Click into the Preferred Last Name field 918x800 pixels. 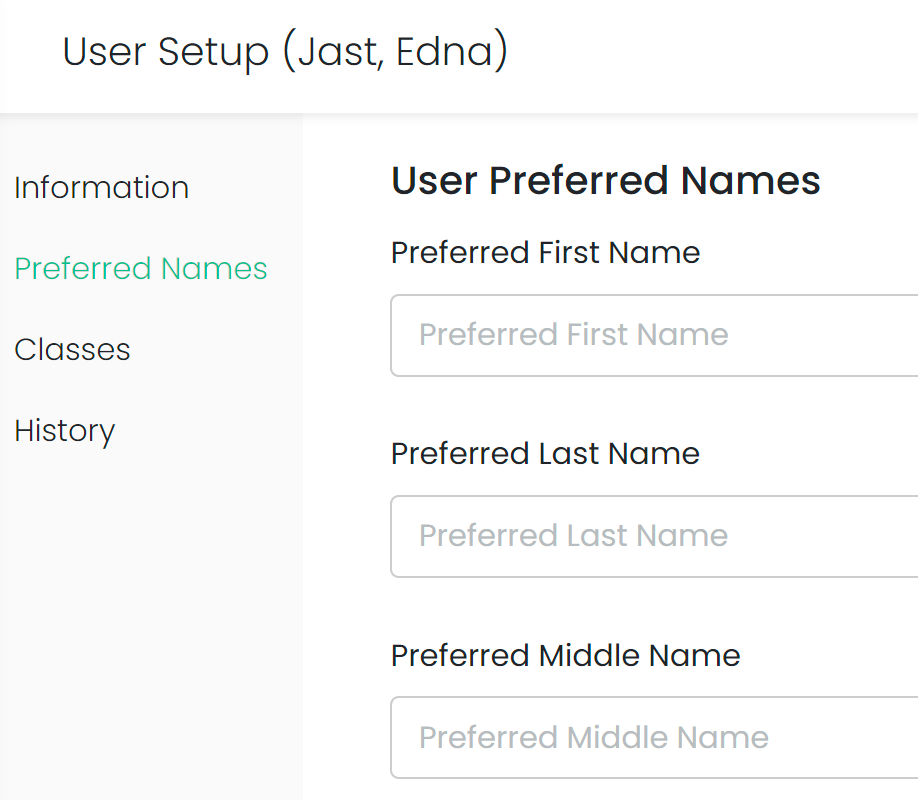654,536
